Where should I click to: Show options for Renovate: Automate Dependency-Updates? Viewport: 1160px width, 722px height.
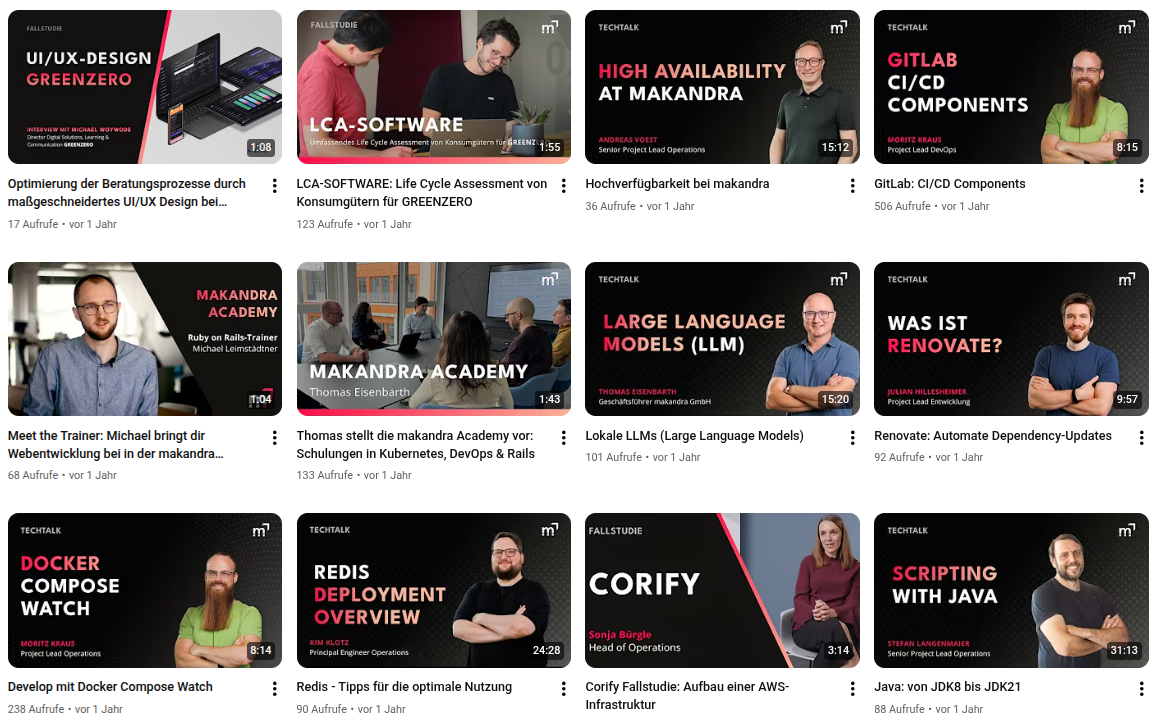[1141, 438]
